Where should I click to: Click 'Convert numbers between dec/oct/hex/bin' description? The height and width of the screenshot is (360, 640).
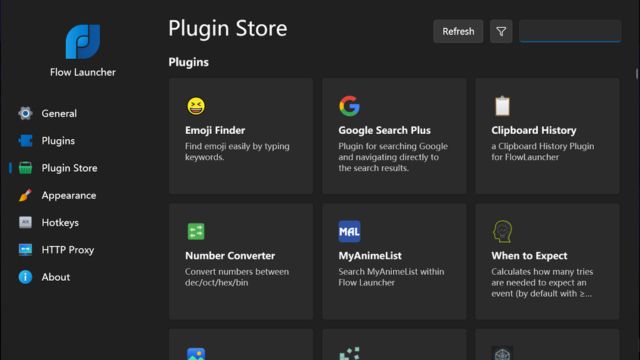(237, 277)
